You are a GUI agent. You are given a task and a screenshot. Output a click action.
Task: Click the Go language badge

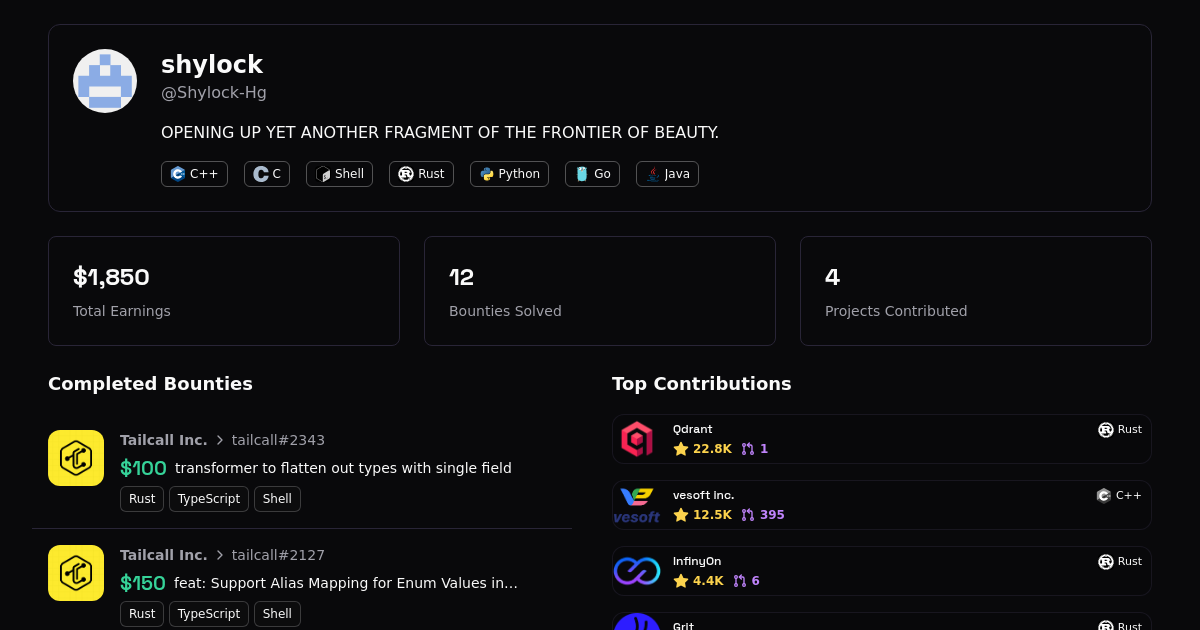(x=592, y=174)
